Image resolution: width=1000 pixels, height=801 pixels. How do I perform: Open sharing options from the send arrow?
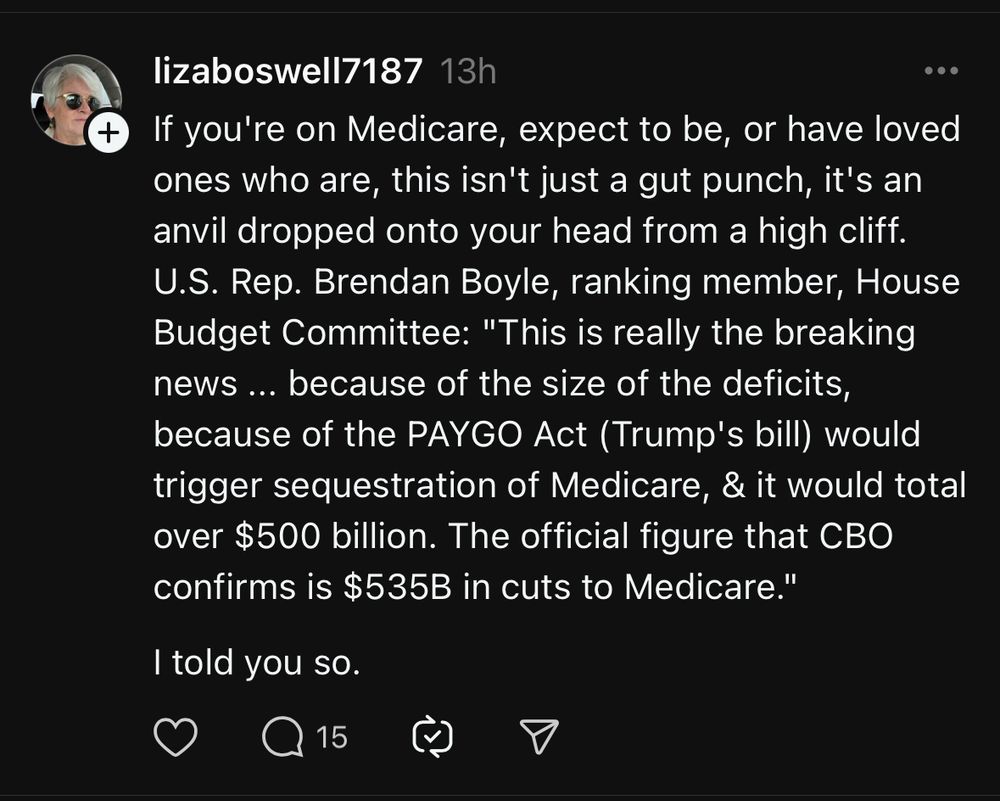pos(538,738)
